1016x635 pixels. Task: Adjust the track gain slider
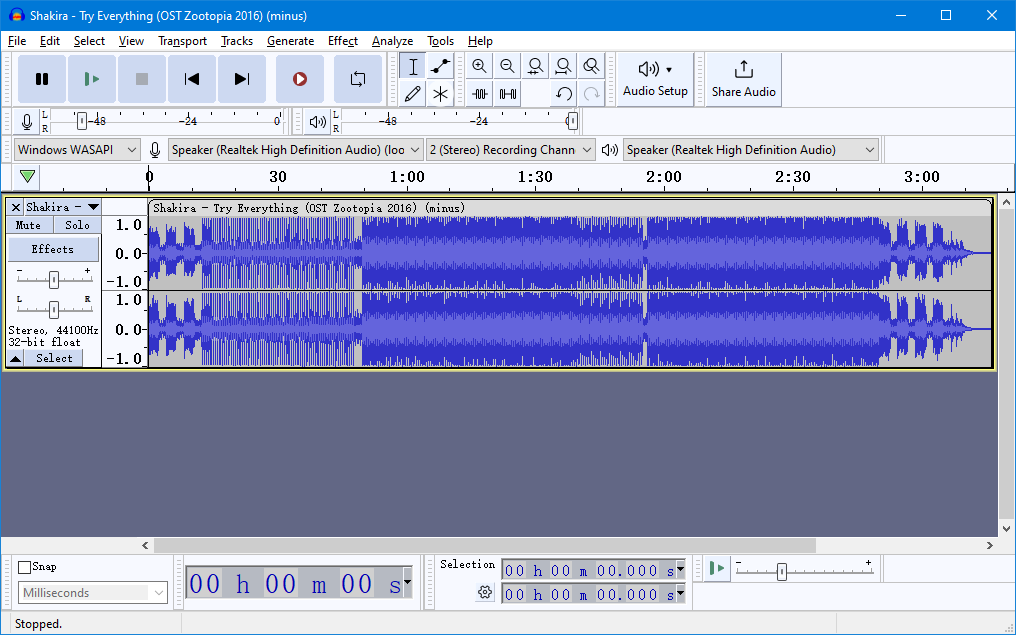click(x=54, y=279)
